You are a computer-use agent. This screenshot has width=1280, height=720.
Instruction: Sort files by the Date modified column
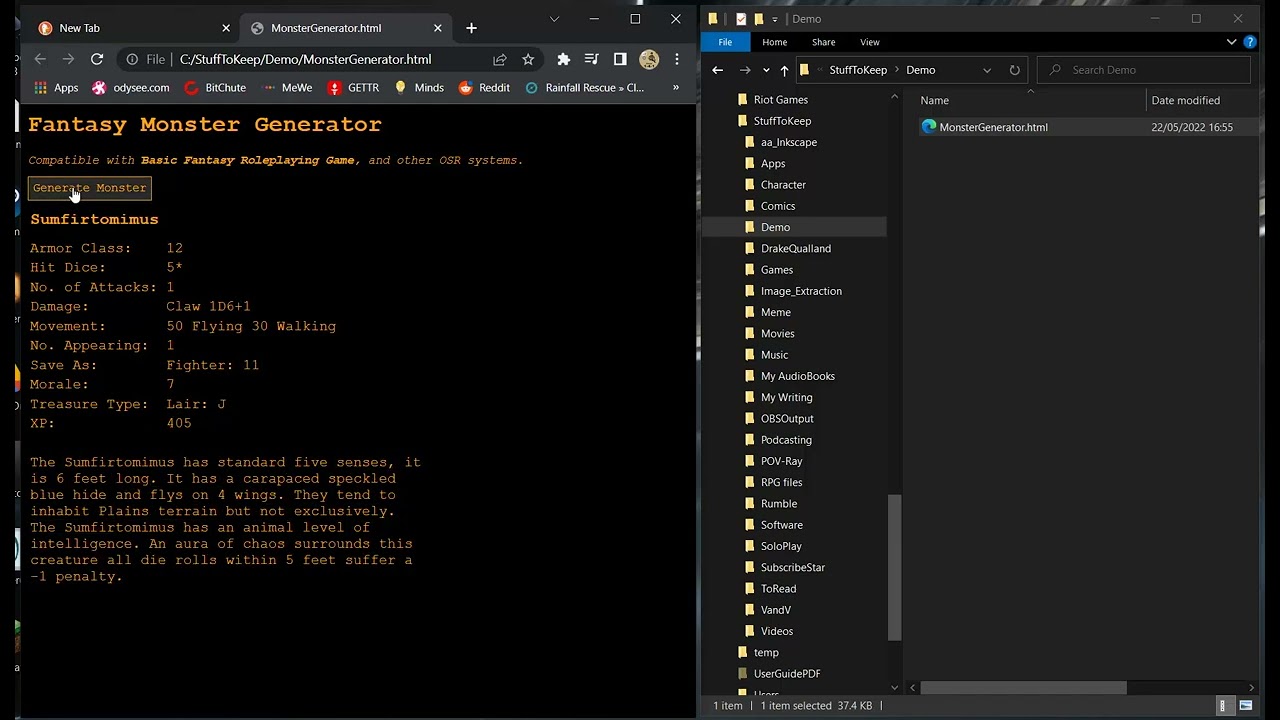tap(1185, 100)
